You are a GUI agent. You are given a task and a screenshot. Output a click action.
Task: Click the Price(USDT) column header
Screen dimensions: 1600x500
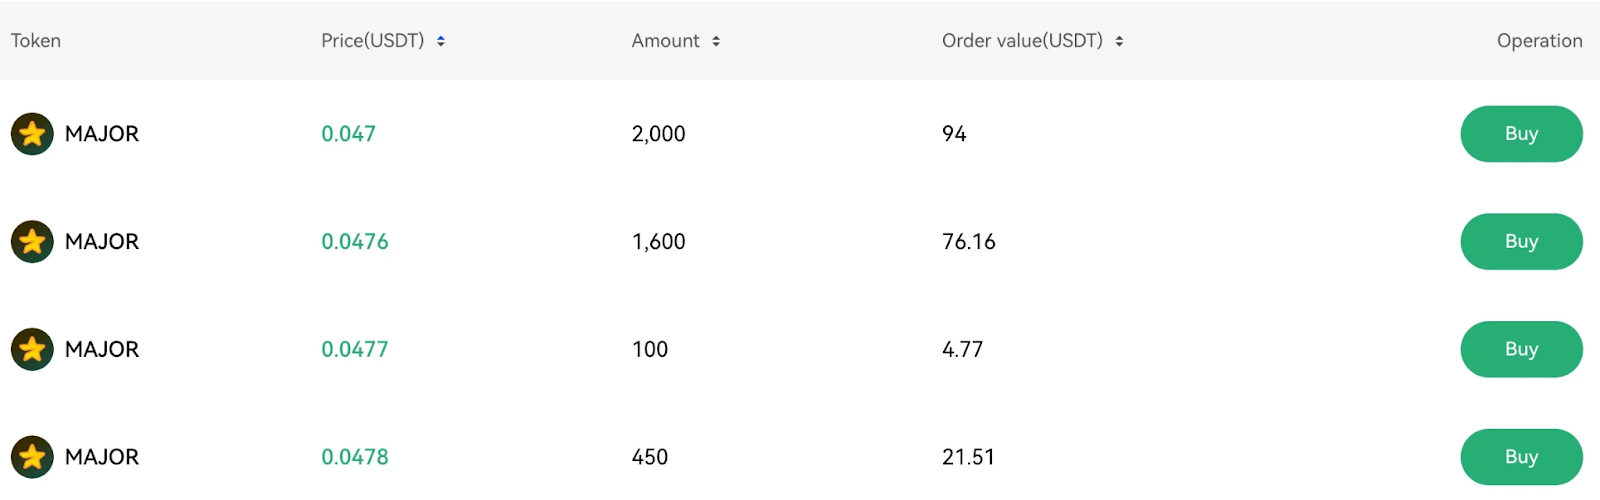tap(373, 41)
